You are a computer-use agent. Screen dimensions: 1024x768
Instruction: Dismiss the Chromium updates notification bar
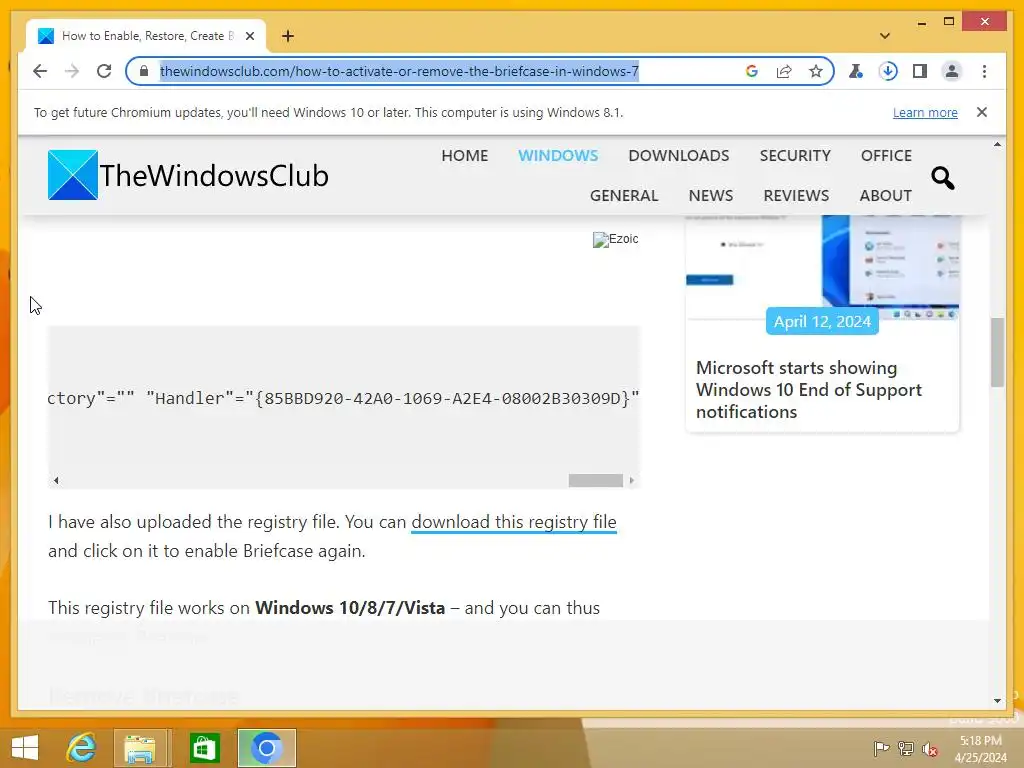tap(982, 112)
